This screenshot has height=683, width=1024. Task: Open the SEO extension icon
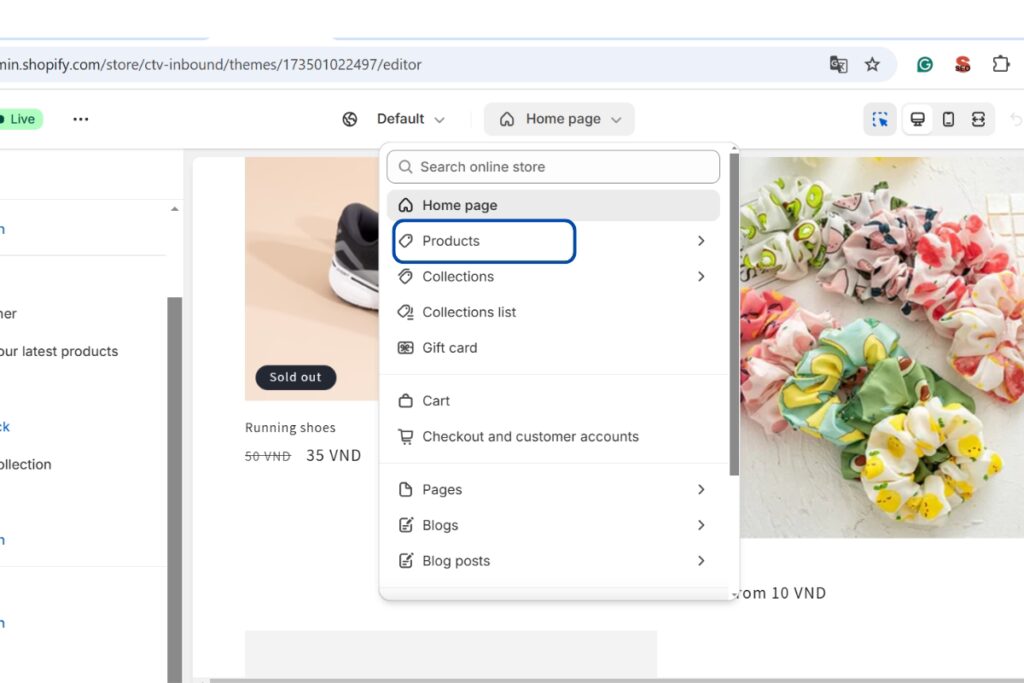(x=963, y=64)
